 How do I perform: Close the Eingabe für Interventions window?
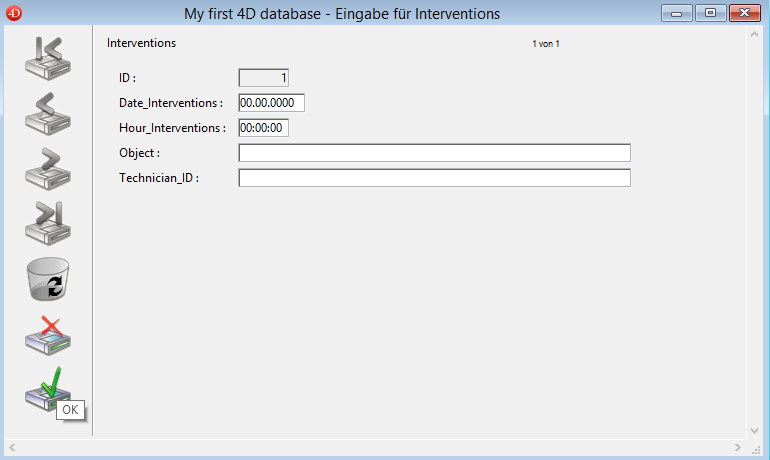point(744,13)
